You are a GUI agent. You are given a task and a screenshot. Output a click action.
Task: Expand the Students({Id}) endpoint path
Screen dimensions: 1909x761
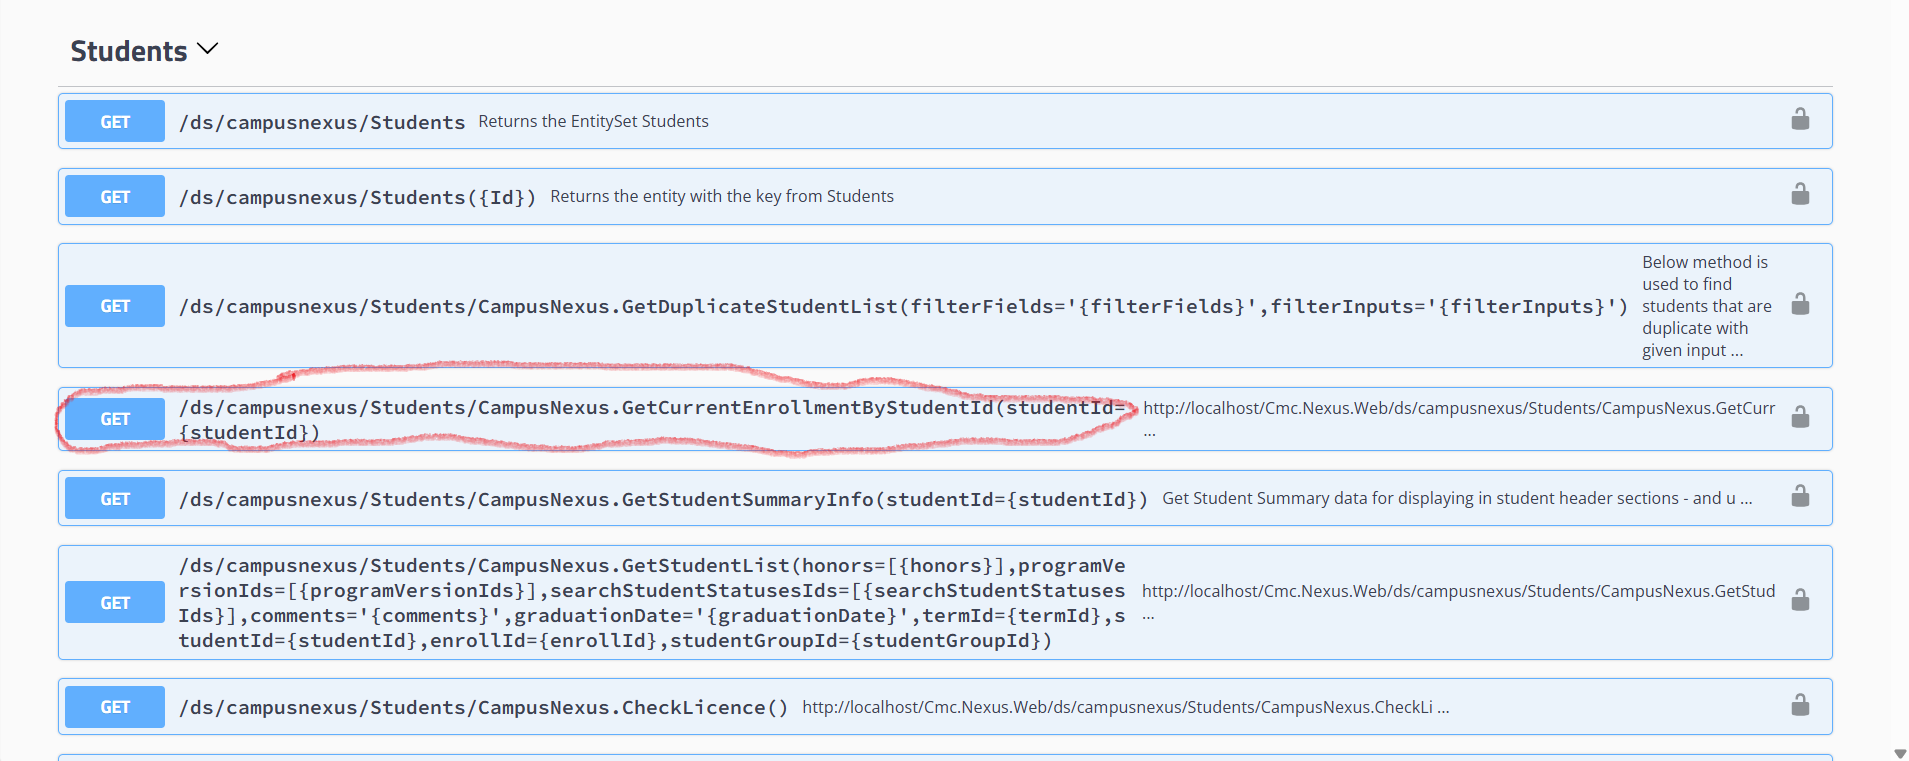[x=358, y=197]
